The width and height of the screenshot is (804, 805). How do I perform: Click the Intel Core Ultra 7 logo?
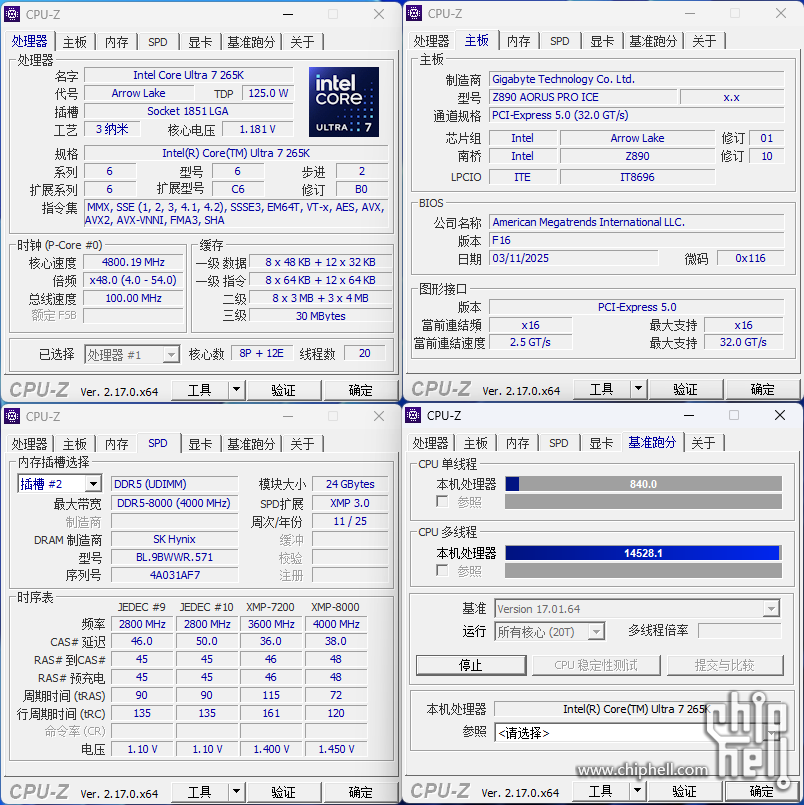coord(343,102)
